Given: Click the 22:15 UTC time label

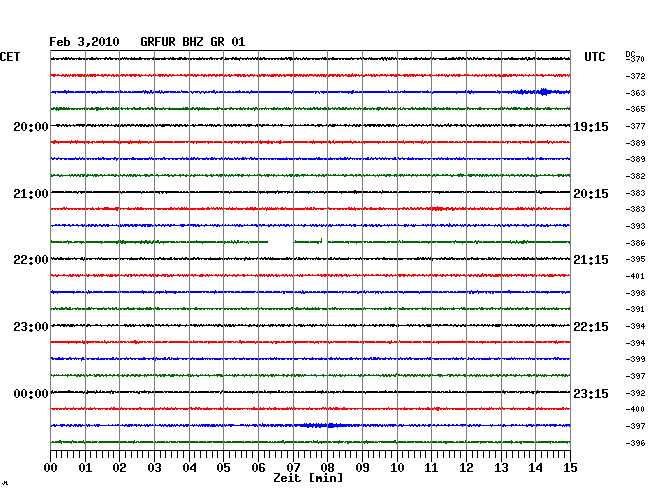Looking at the screenshot, I should tap(591, 327).
